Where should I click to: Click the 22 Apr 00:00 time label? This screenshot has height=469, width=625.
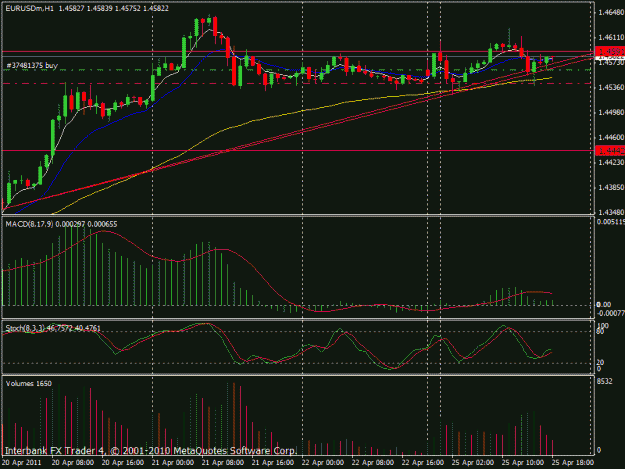point(323,463)
